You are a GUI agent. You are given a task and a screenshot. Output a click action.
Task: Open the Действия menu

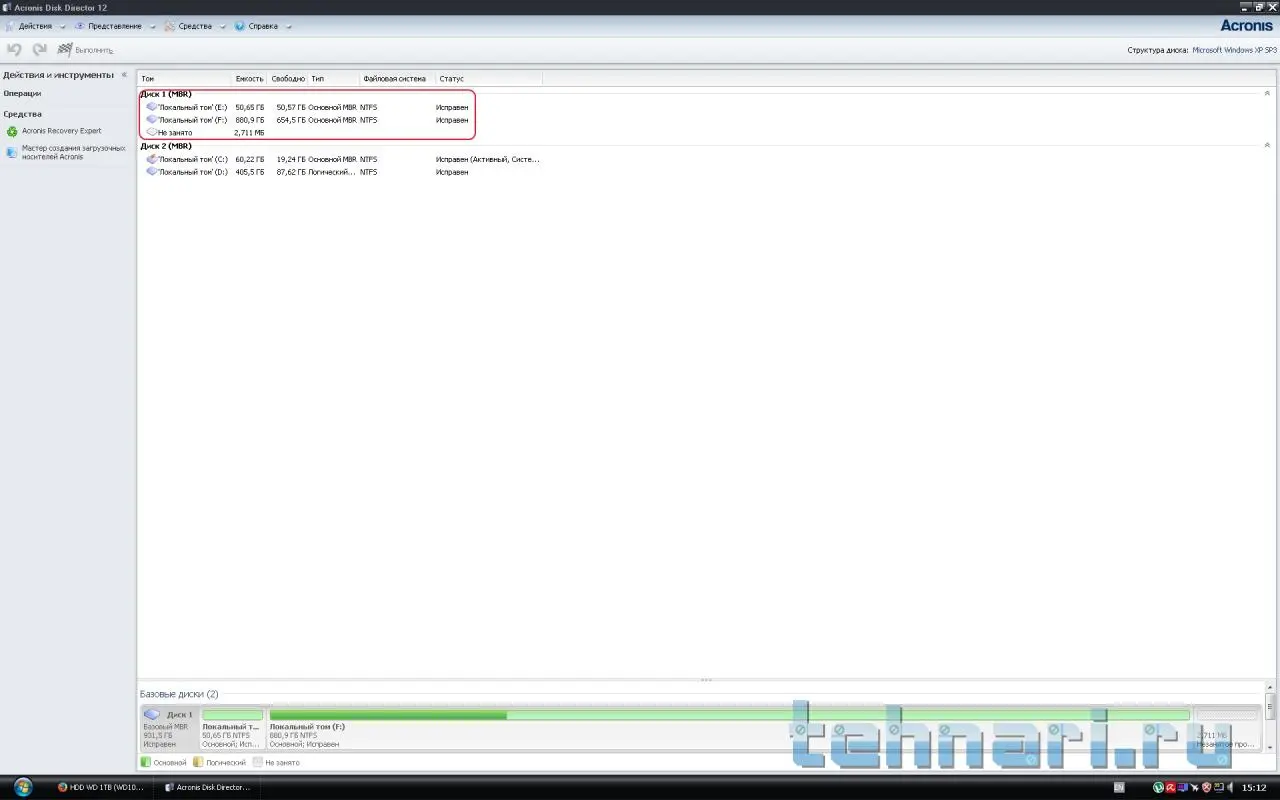point(35,26)
